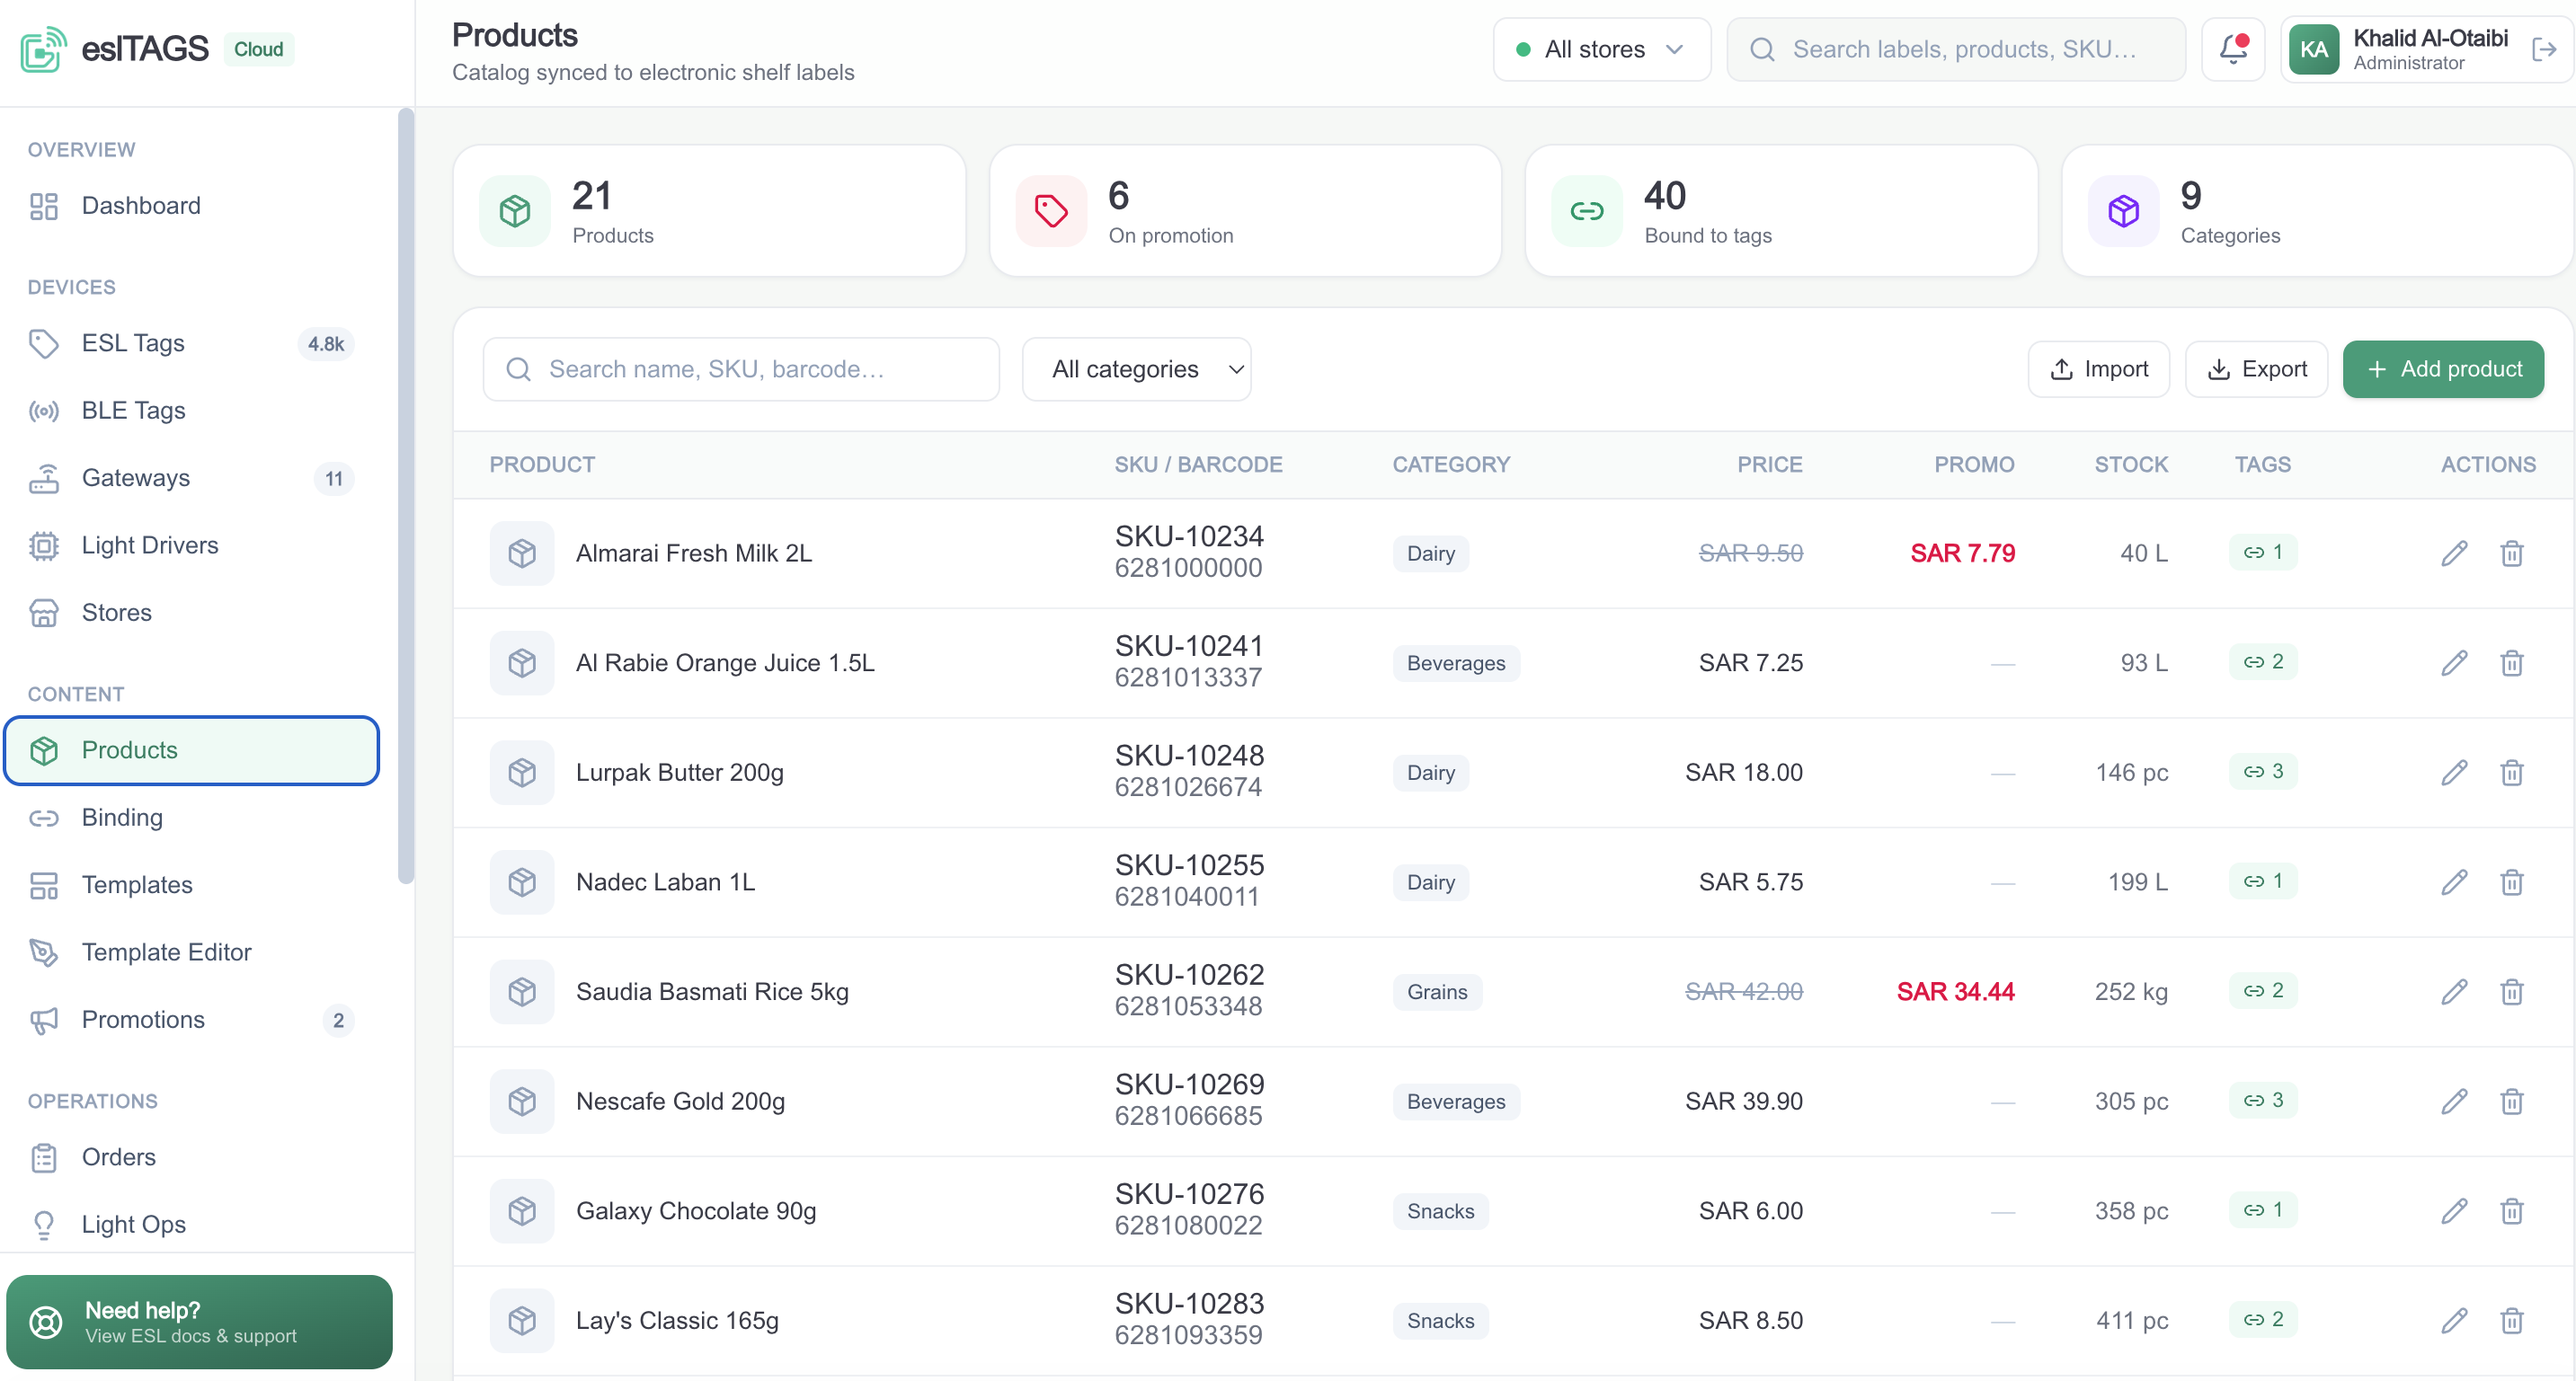The width and height of the screenshot is (2576, 1381).
Task: Click the STOCK column header
Action: coord(2131,464)
